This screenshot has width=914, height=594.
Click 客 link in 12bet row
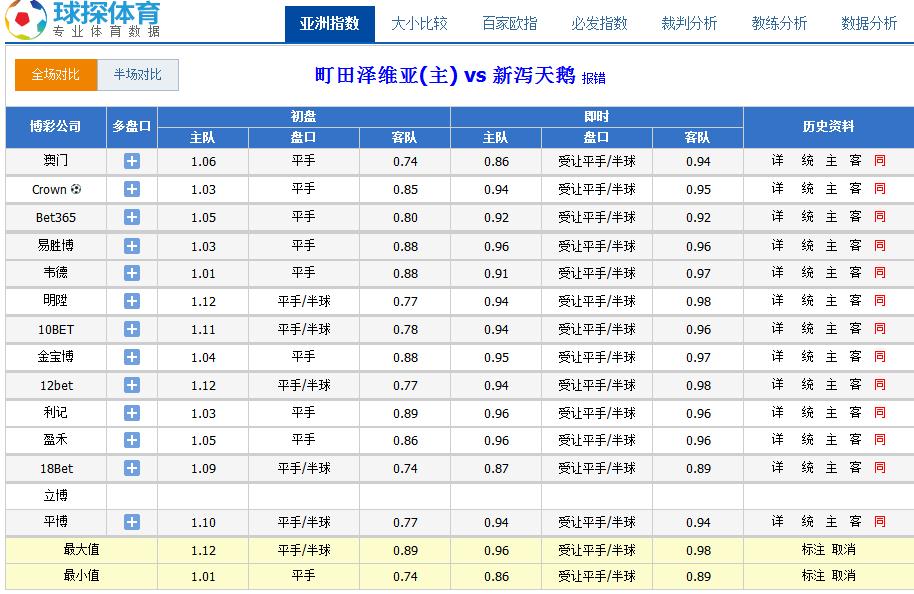855,384
